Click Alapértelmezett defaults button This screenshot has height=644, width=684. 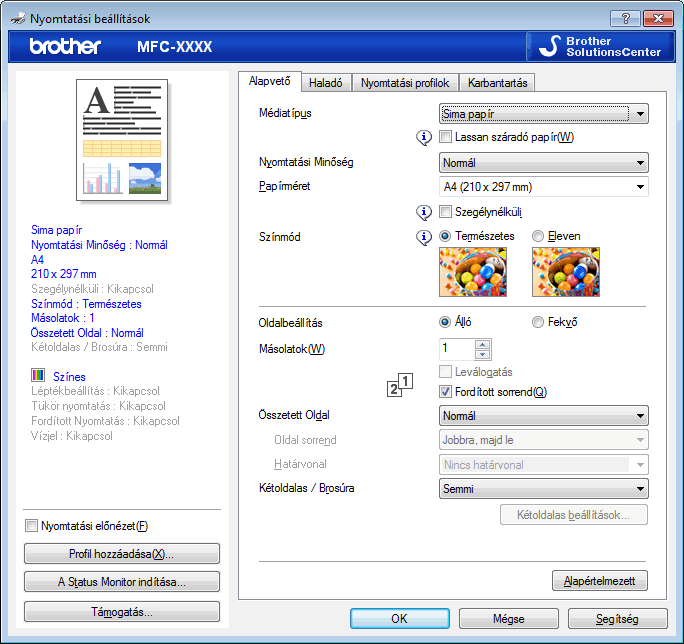(x=600, y=581)
